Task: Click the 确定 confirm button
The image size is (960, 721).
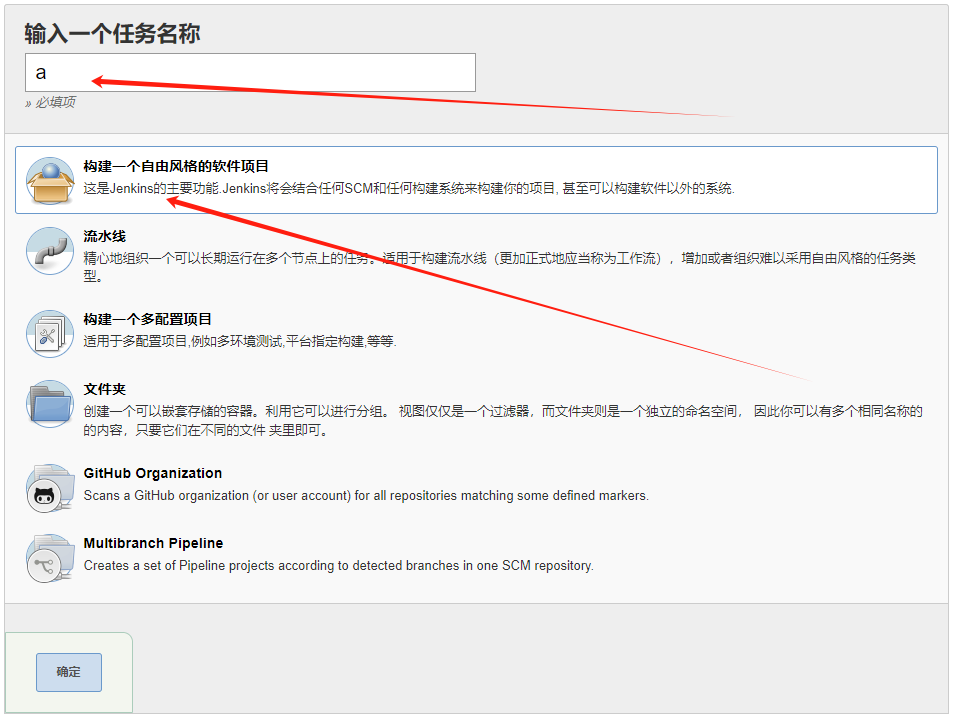Action: point(69,672)
